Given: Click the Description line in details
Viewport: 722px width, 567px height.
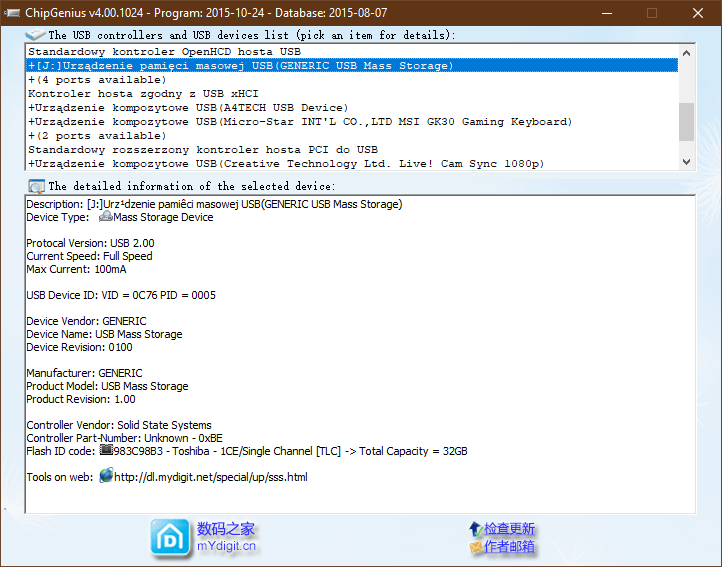Looking at the screenshot, I should [214, 204].
